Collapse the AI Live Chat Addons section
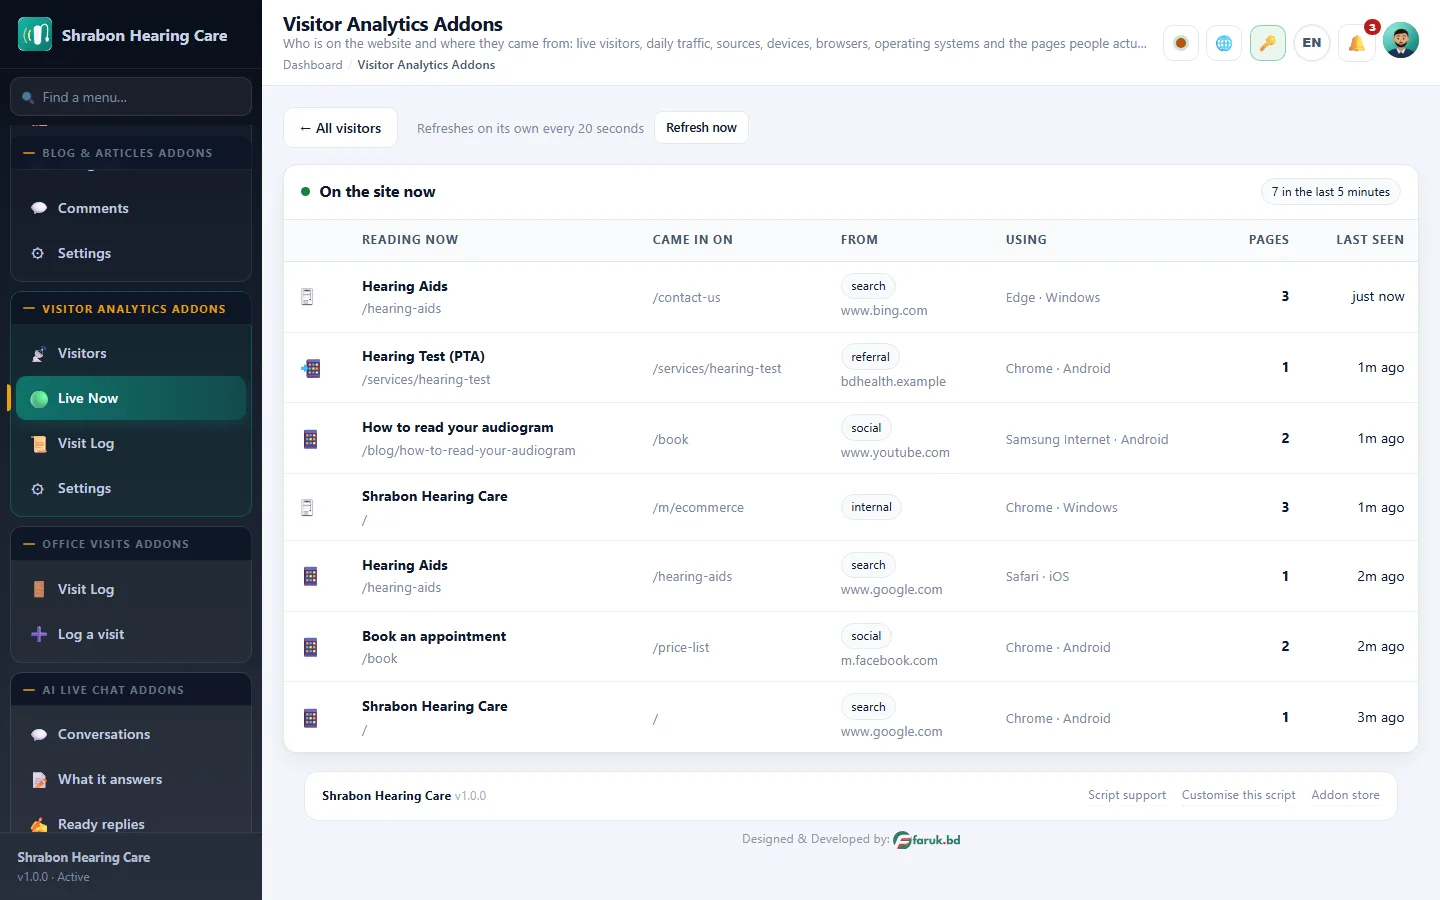 pos(131,690)
